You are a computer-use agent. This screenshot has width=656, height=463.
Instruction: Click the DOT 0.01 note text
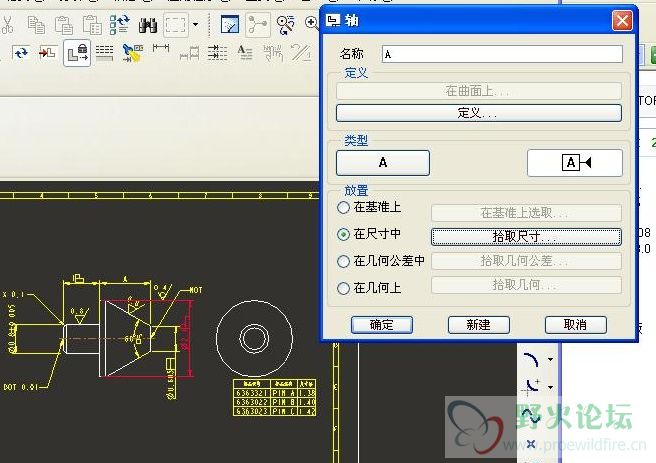click(20, 387)
